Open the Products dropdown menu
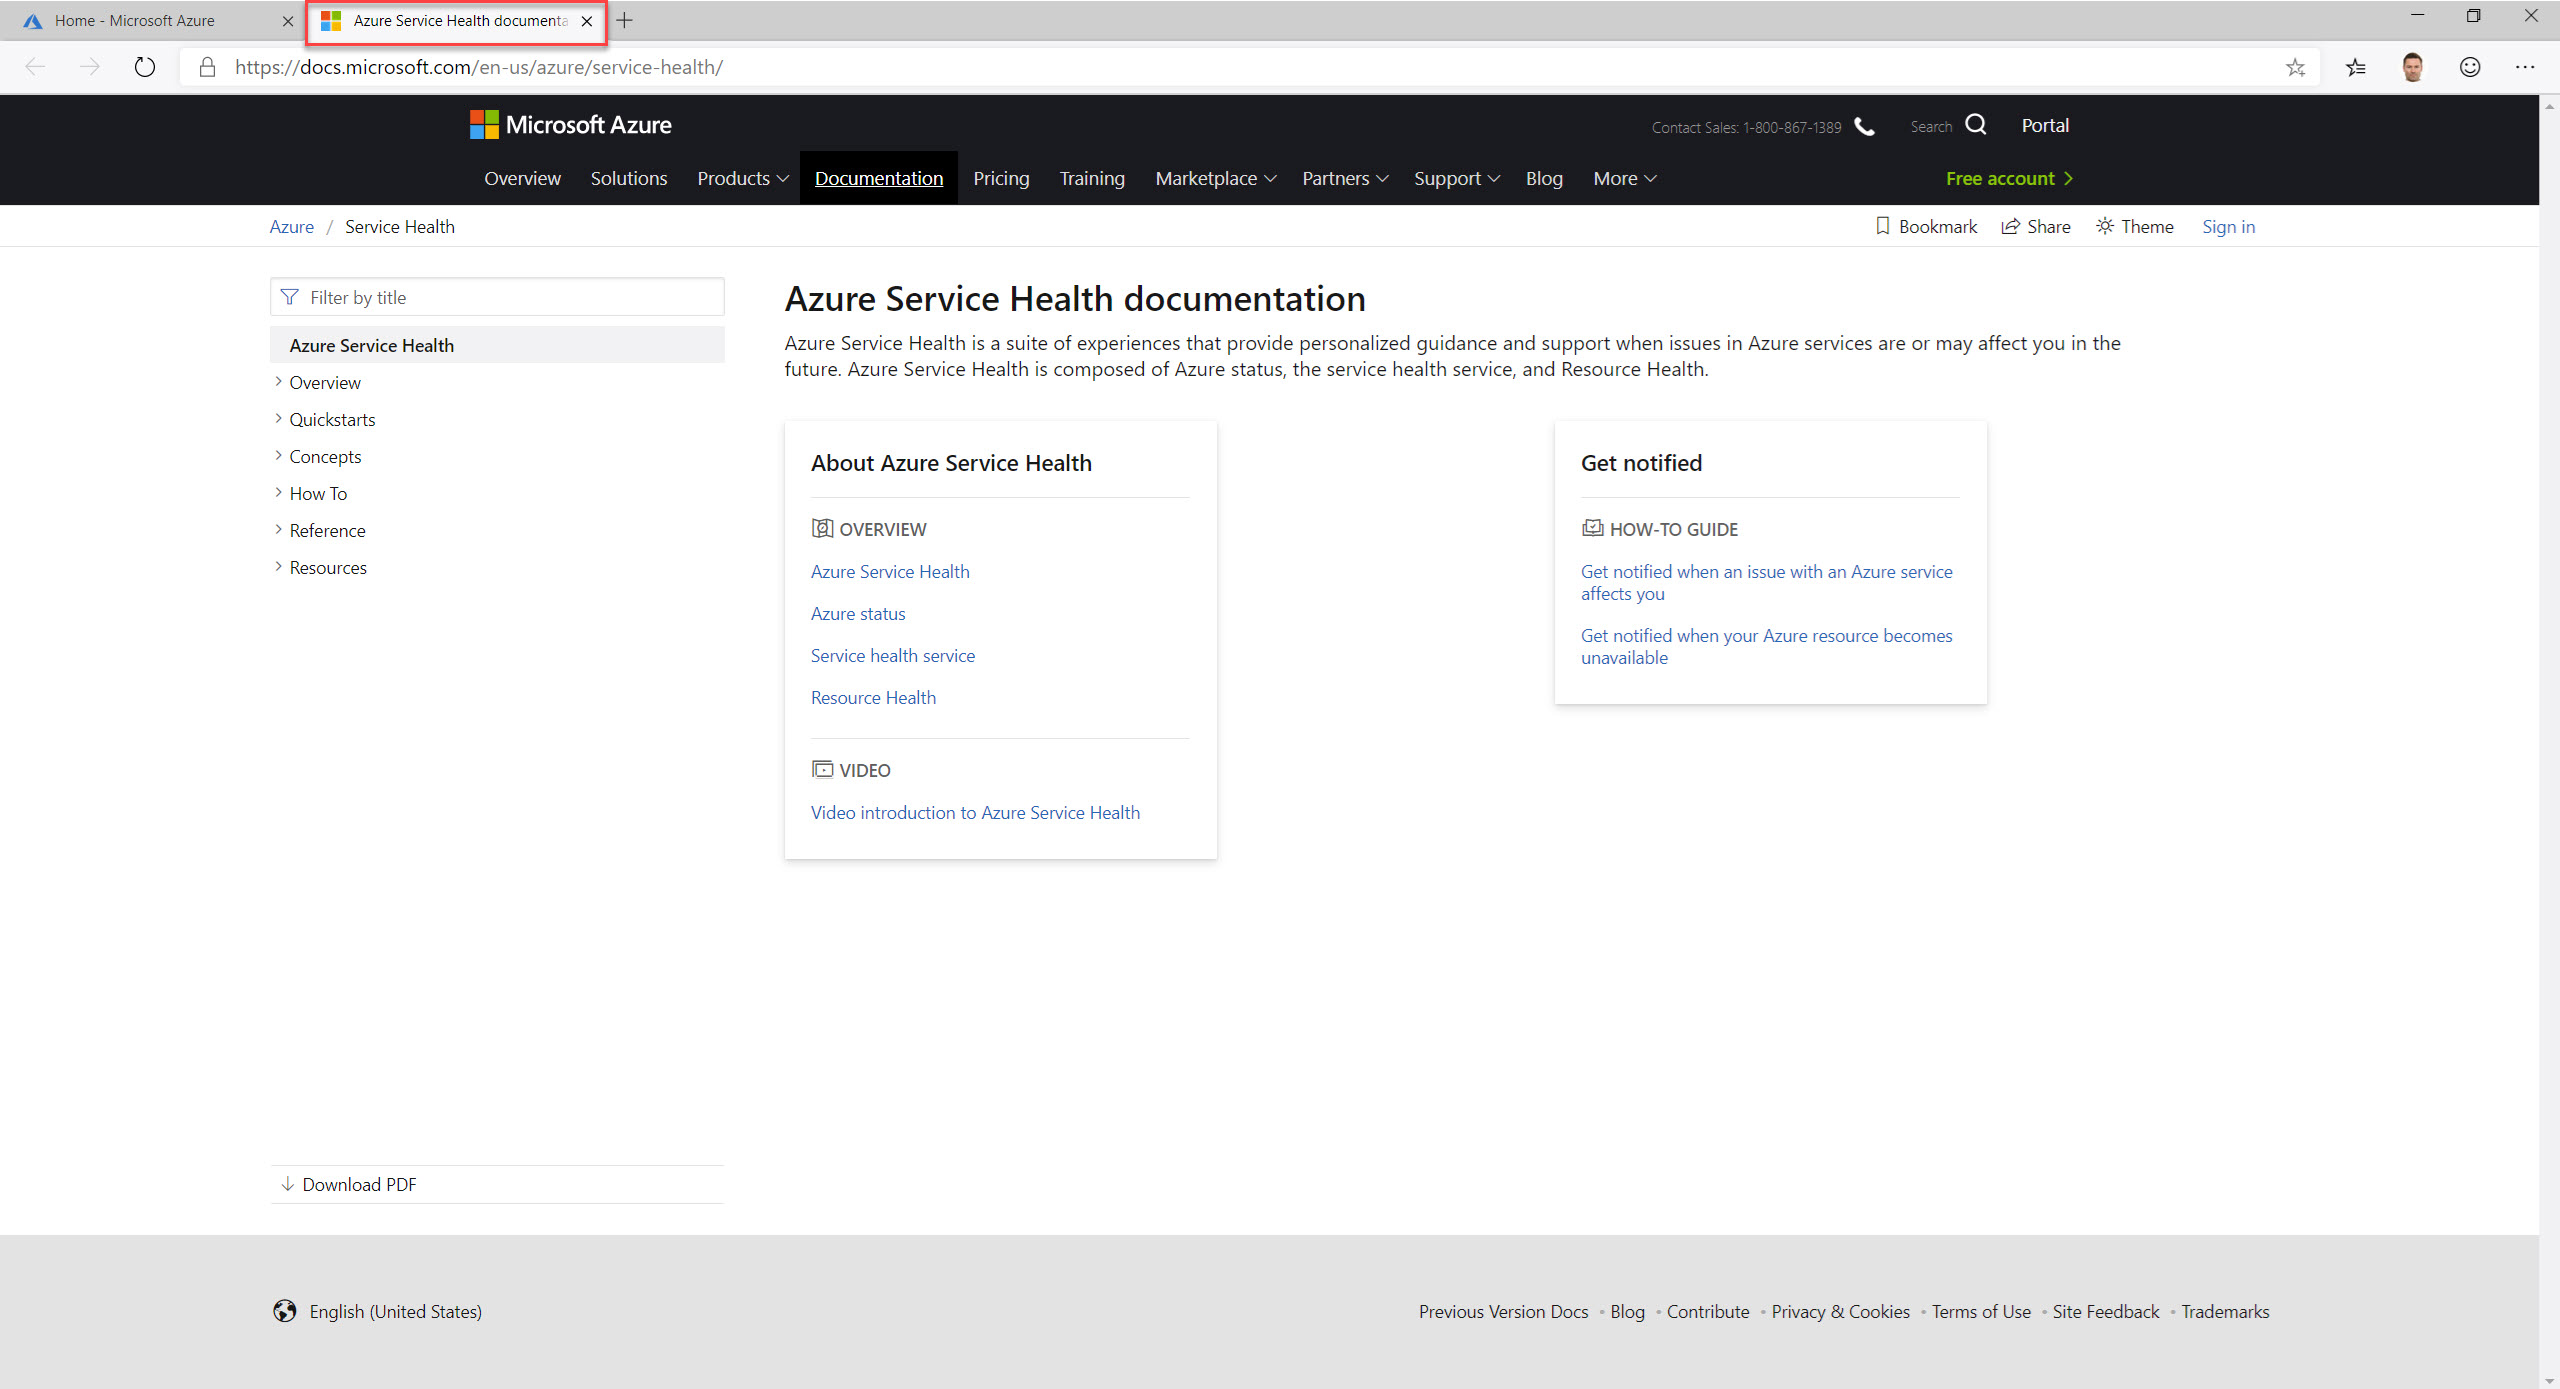Viewport: 2560px width, 1389px height. point(743,178)
